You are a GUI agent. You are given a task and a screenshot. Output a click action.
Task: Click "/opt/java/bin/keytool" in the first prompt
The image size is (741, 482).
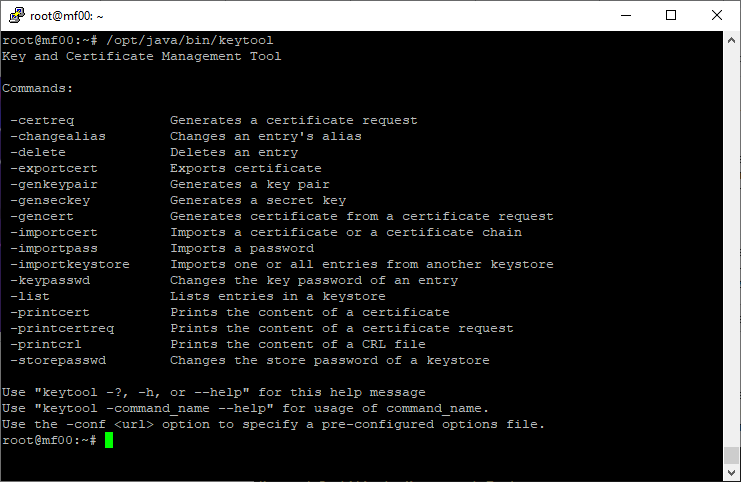[x=190, y=41]
